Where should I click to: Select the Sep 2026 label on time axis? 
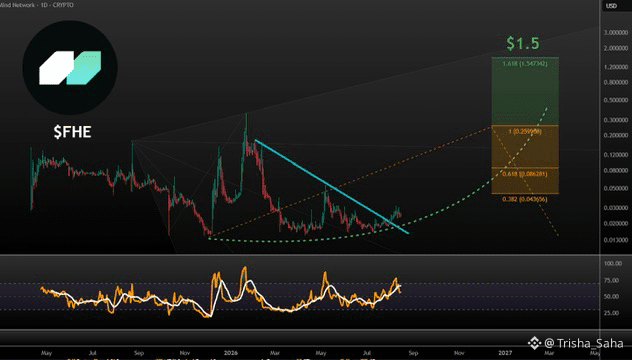tap(414, 353)
